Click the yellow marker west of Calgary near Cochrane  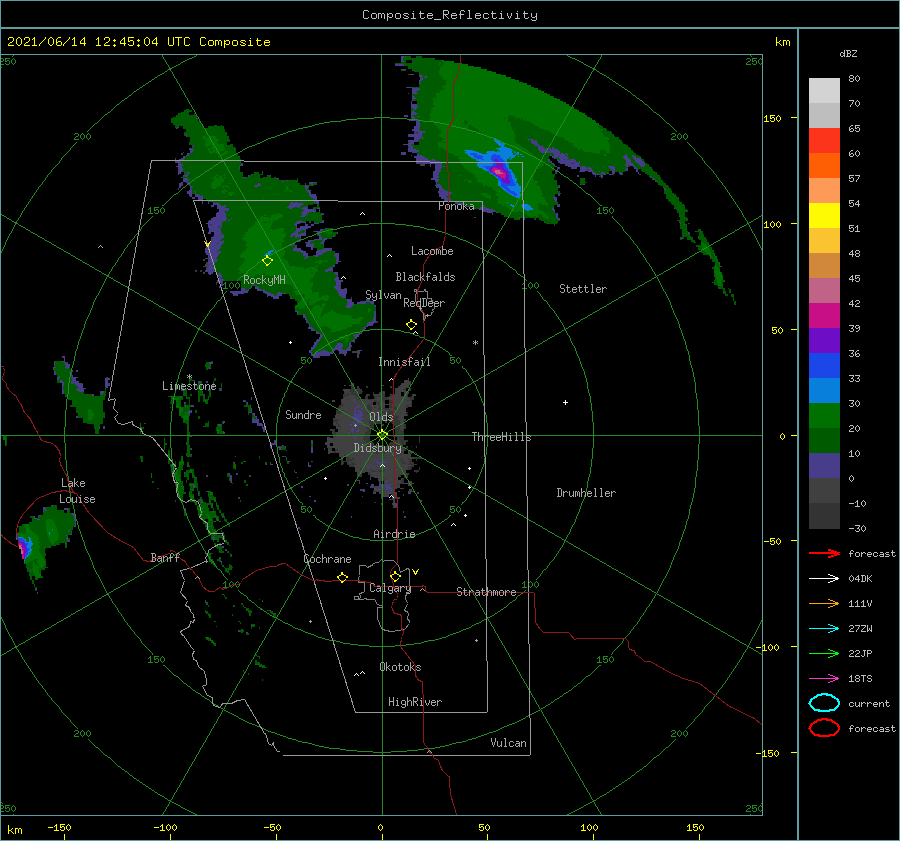pos(342,577)
